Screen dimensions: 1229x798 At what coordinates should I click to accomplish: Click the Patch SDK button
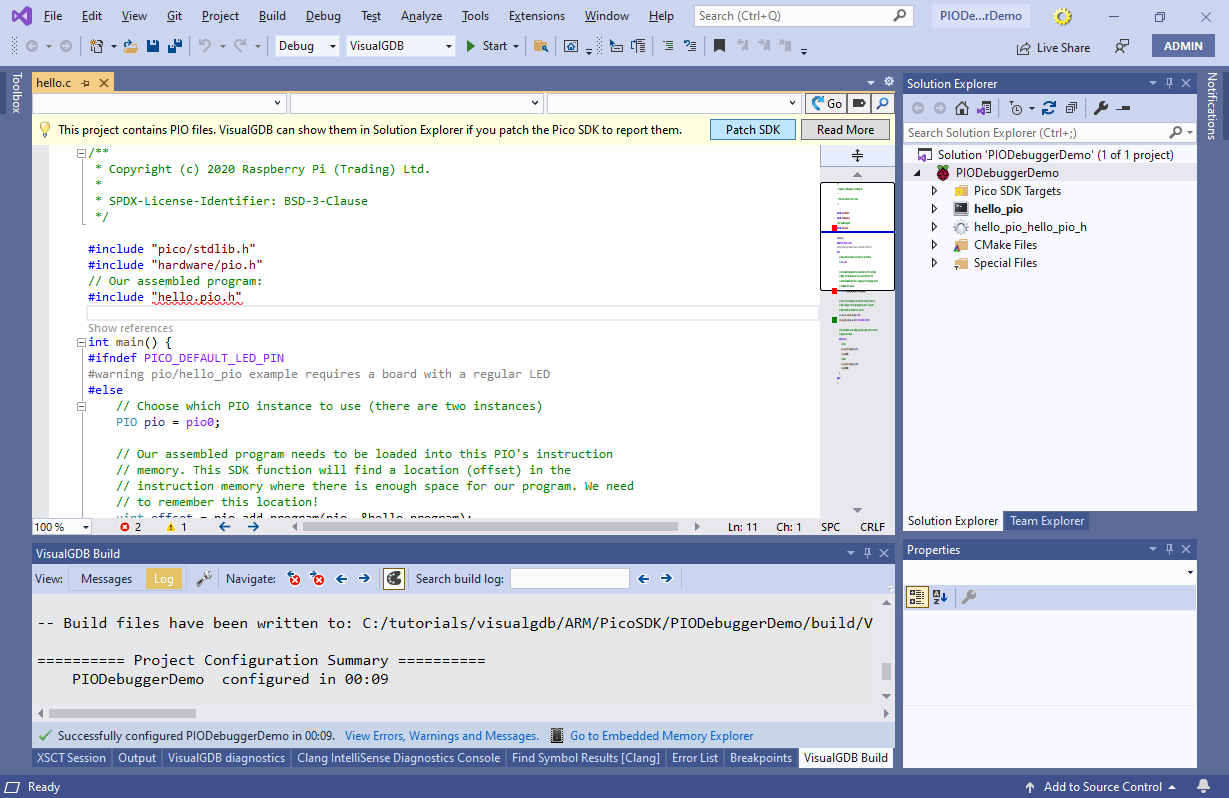click(753, 130)
